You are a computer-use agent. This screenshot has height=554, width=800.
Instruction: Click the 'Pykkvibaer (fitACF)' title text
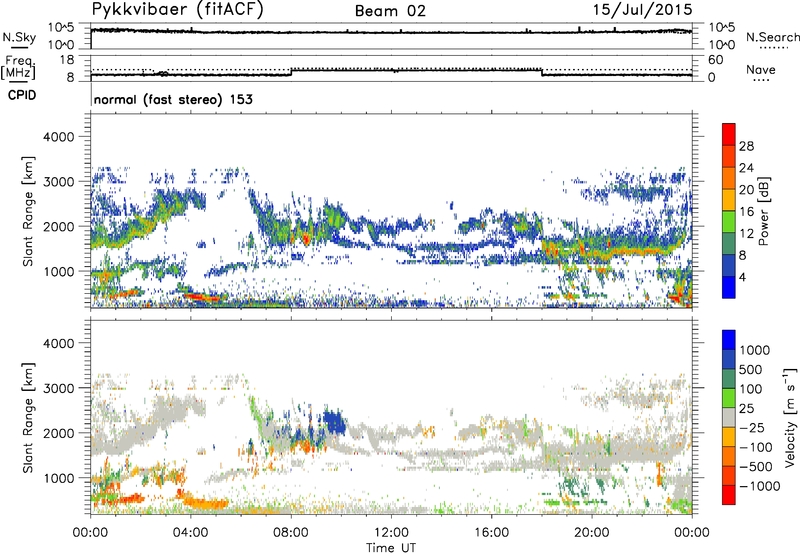click(178, 10)
